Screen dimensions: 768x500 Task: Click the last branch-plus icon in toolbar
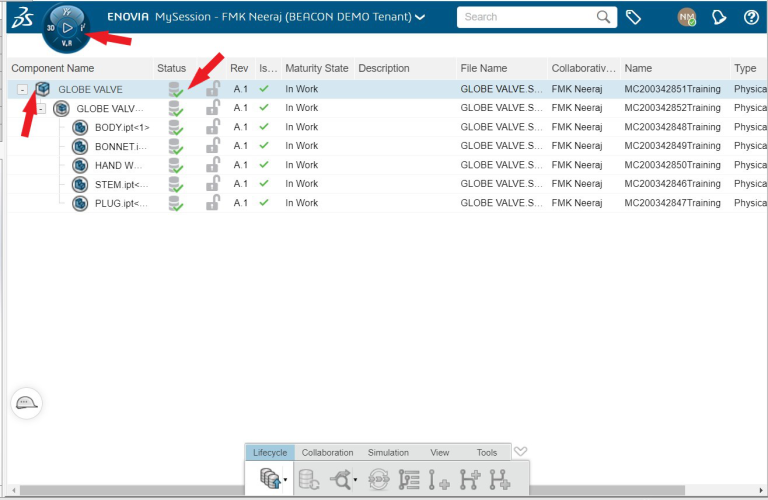point(500,479)
